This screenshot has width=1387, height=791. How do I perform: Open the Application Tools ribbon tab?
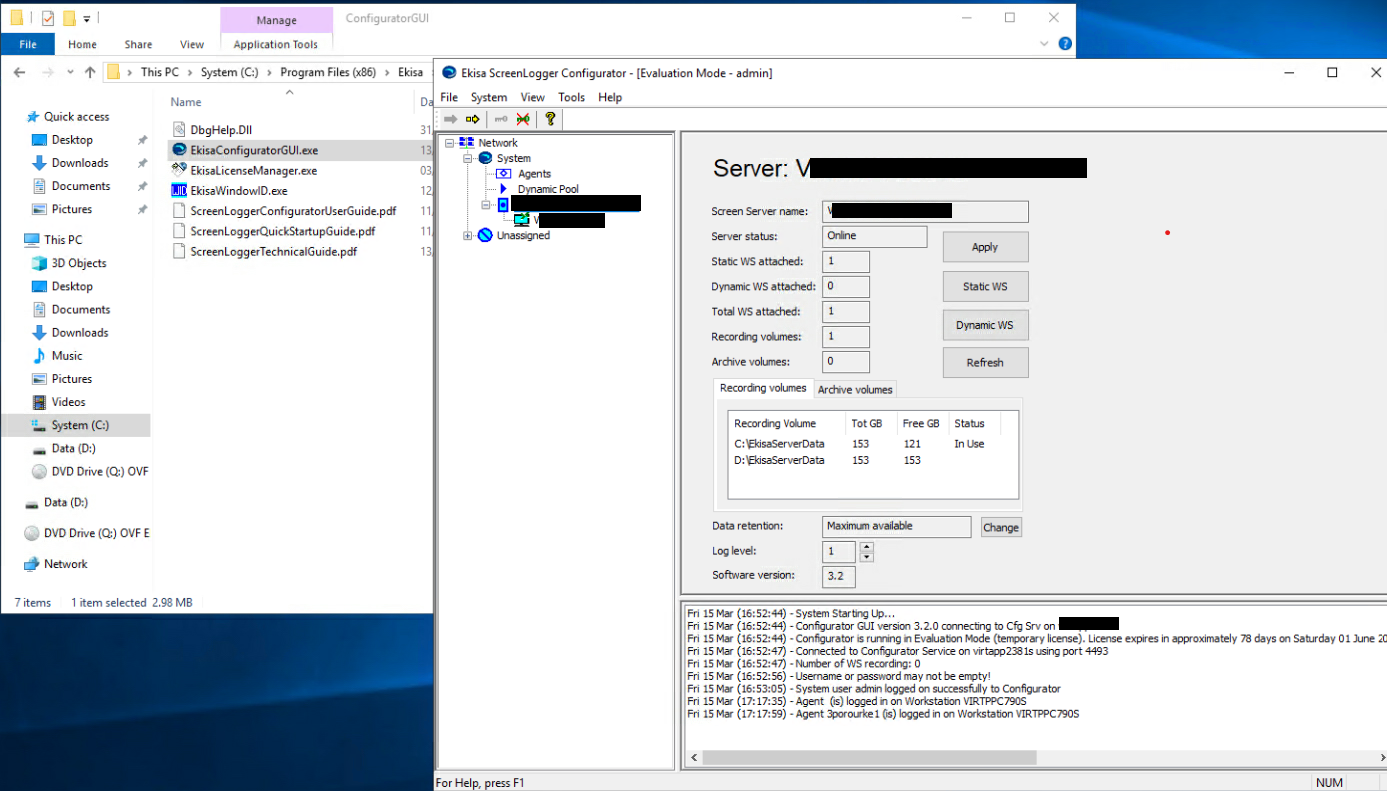click(276, 44)
